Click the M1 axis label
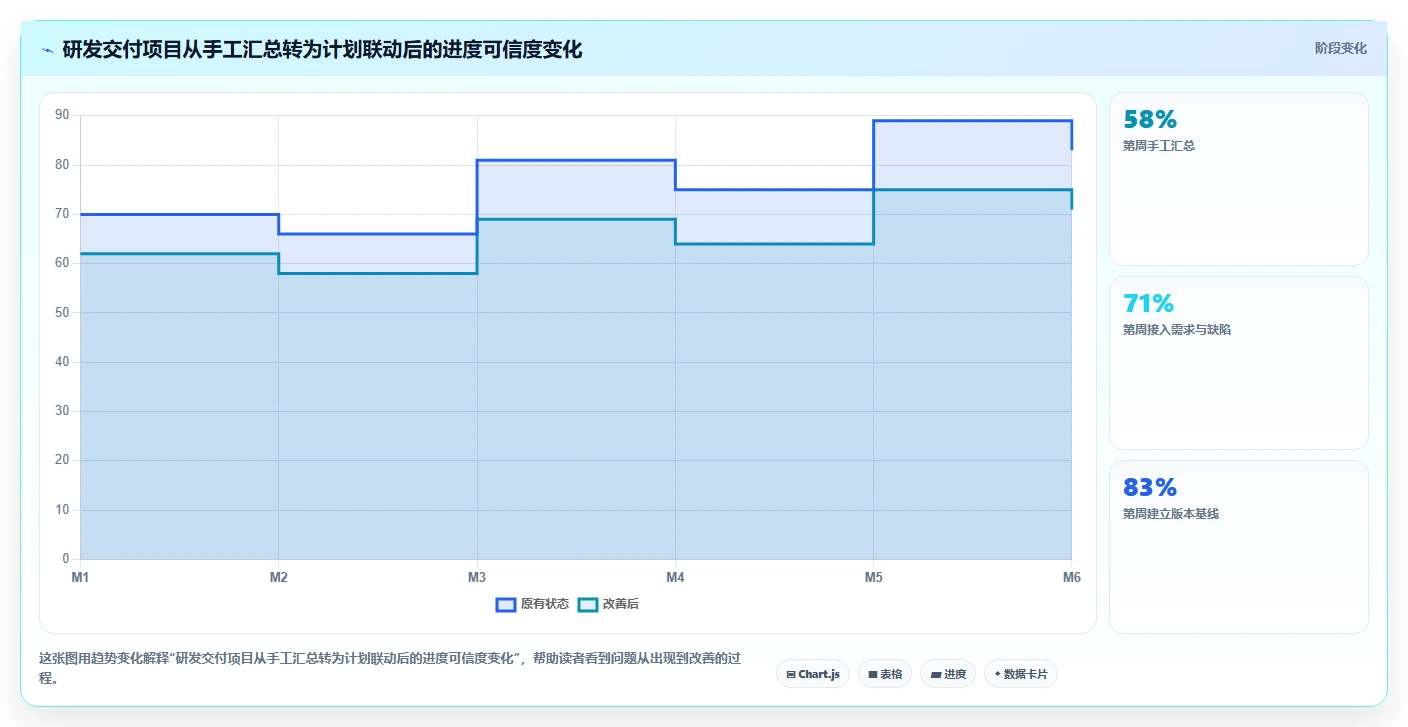 [x=80, y=577]
